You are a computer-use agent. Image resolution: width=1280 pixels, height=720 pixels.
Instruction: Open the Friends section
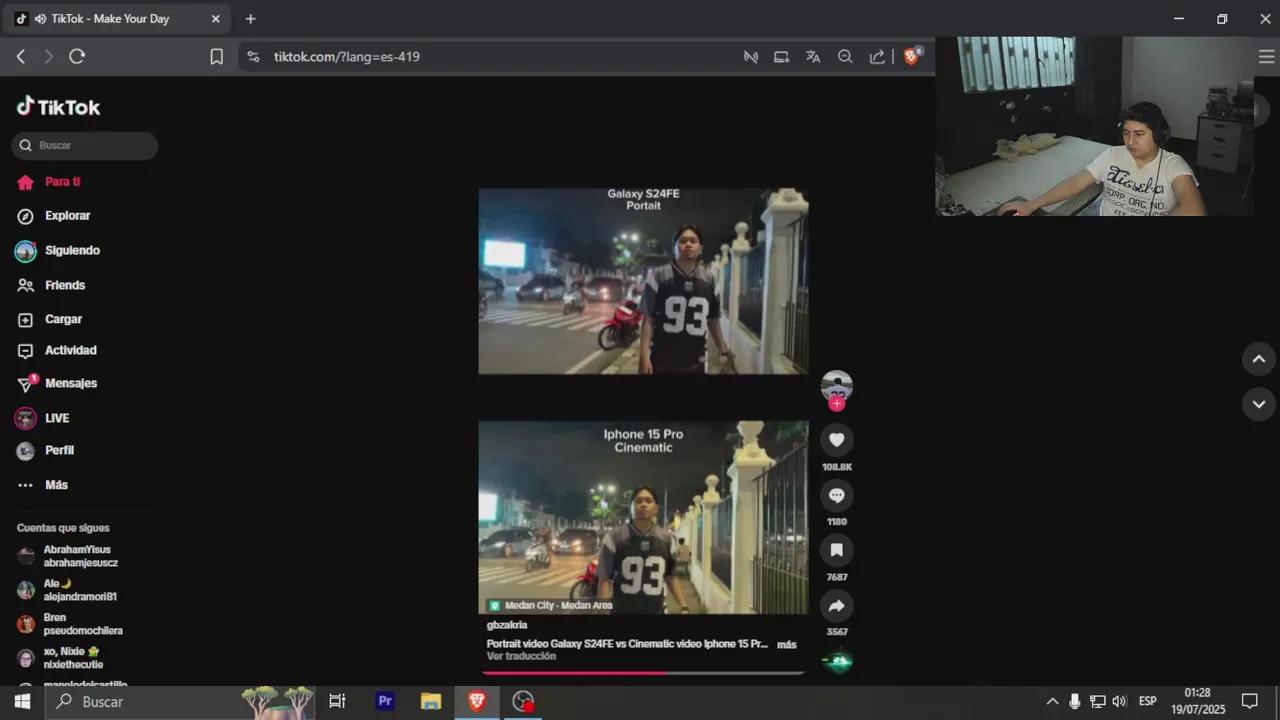[x=65, y=285]
